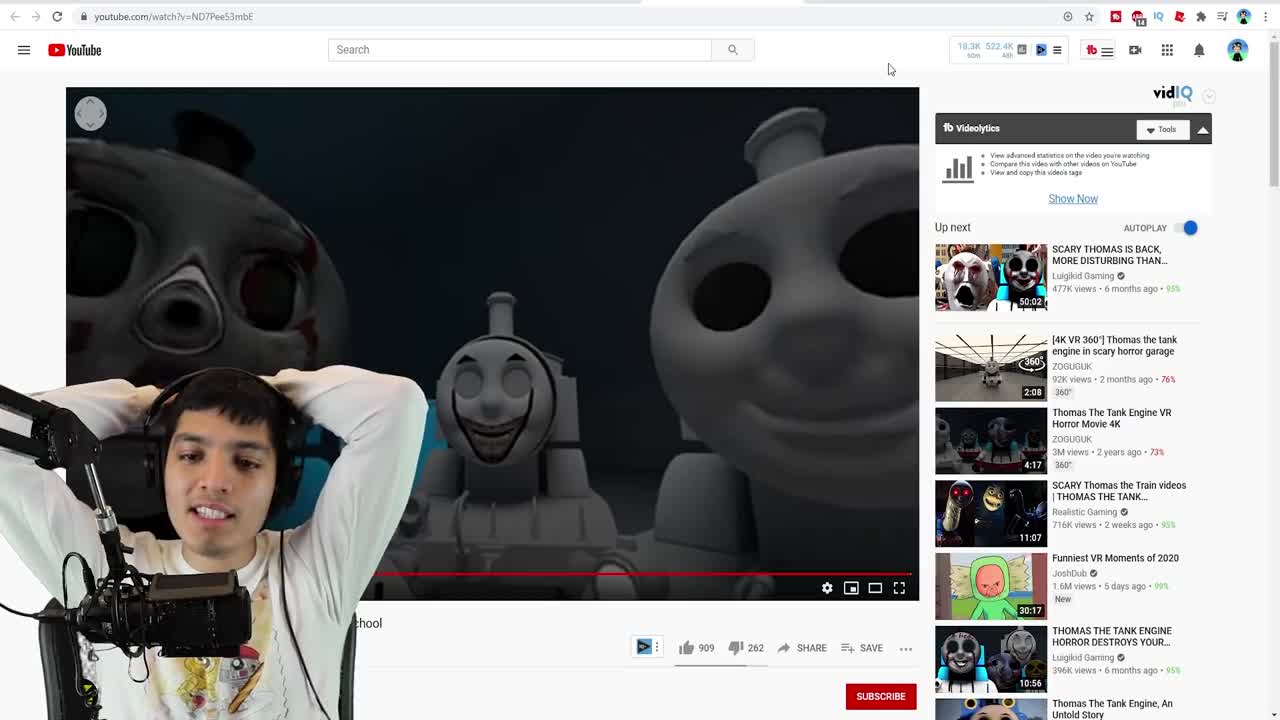1280x720 pixels.
Task: Reload the page in the browser
Action: 57,16
